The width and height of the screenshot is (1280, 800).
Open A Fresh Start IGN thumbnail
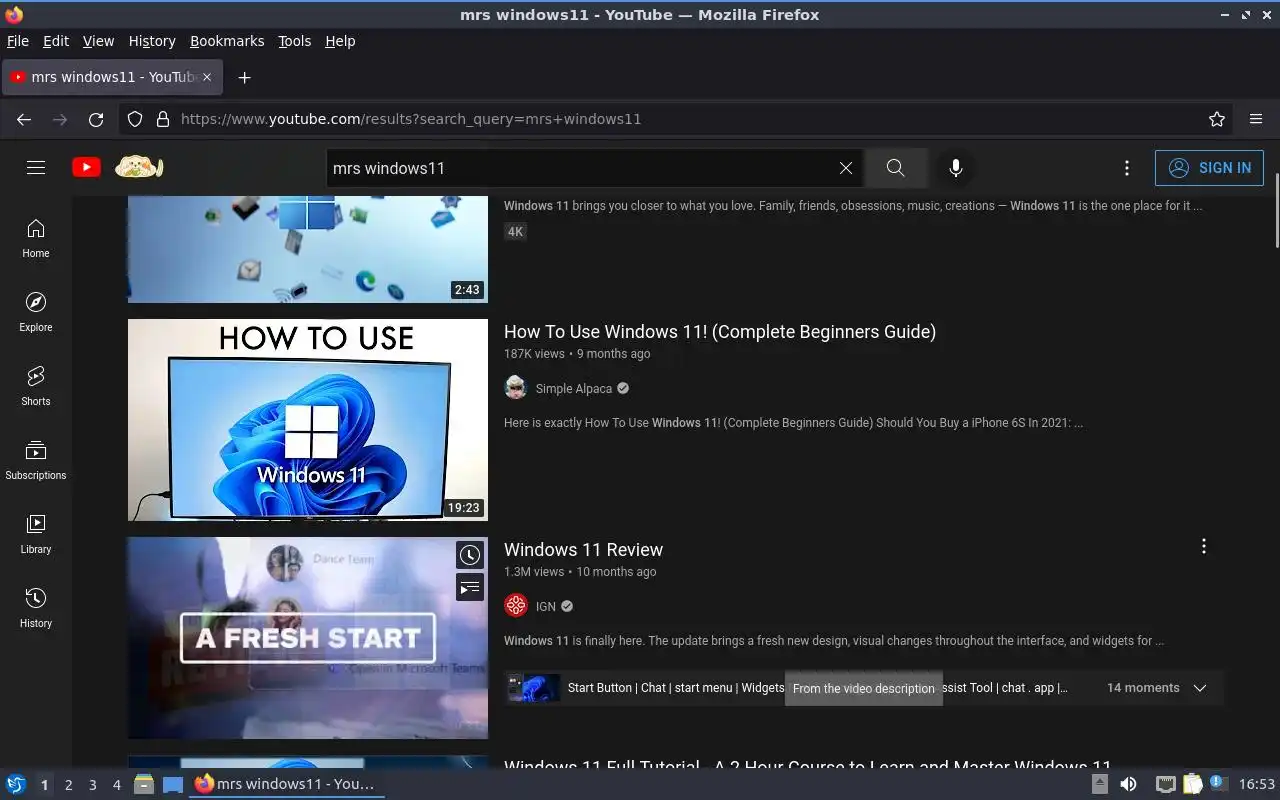click(x=308, y=638)
